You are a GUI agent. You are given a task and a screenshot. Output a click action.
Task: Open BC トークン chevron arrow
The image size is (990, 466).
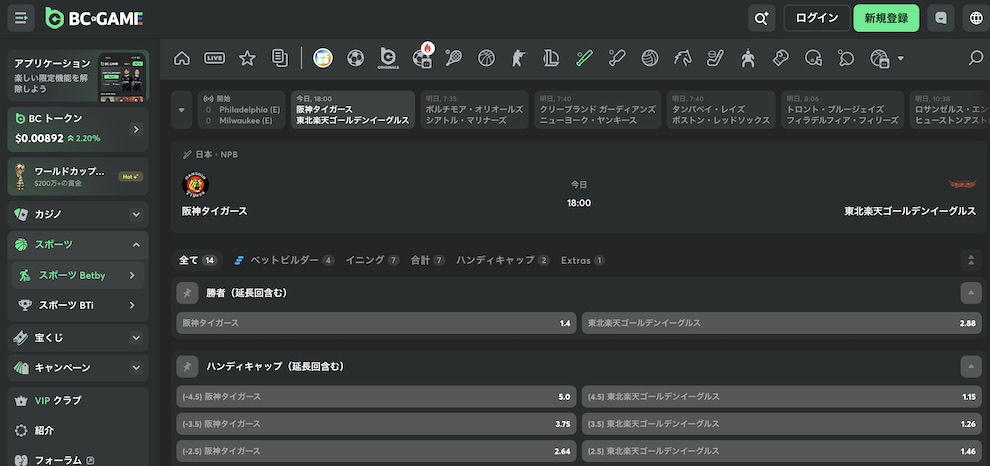point(136,129)
